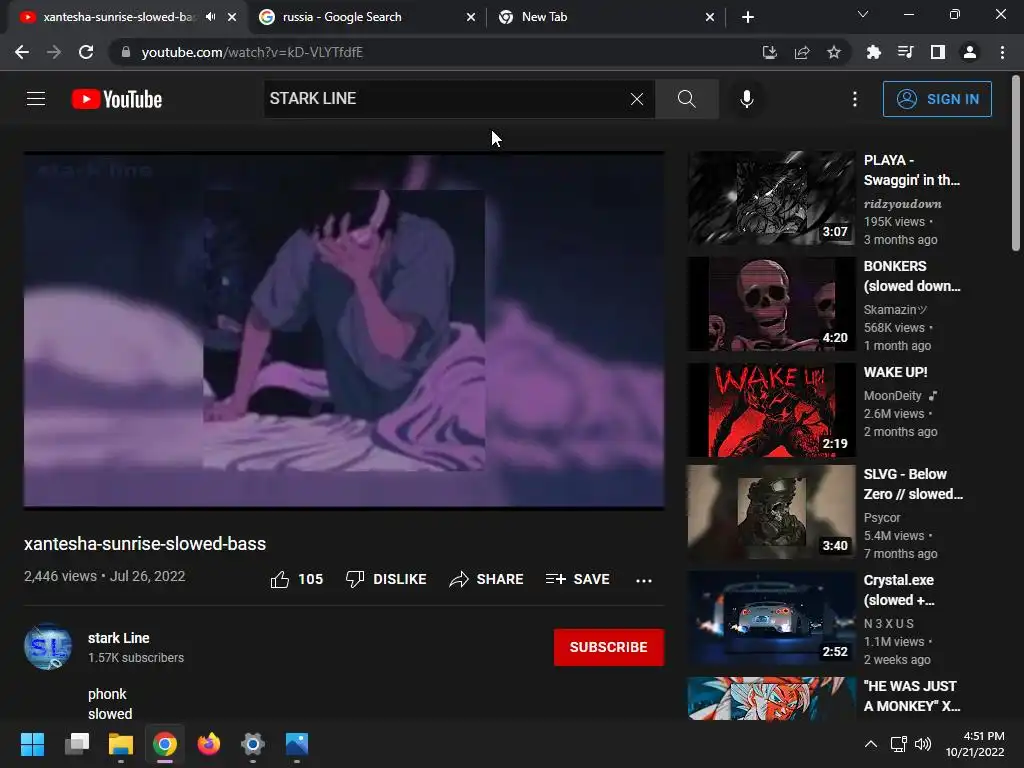The height and width of the screenshot is (768, 1024).
Task: Like the video with thumbs up
Action: tap(296, 579)
